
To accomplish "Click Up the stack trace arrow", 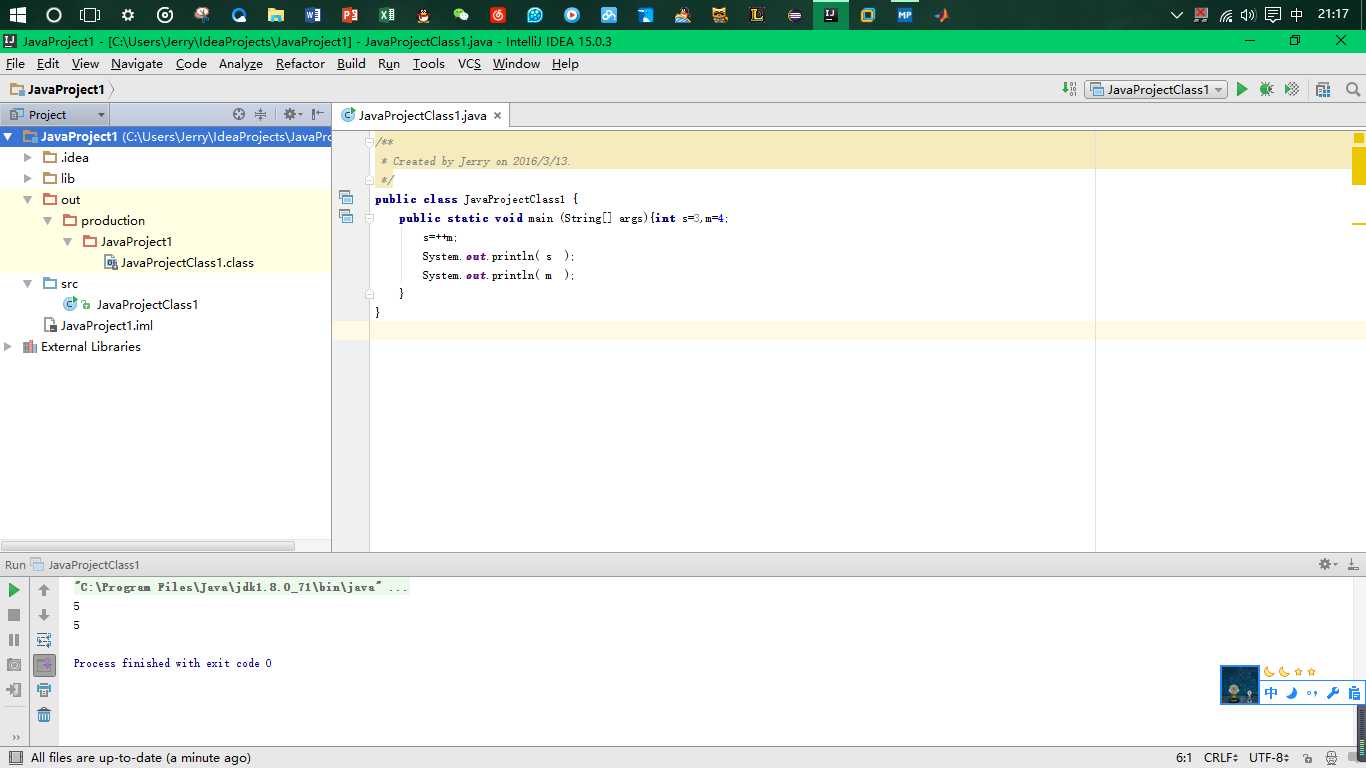I will tap(44, 590).
